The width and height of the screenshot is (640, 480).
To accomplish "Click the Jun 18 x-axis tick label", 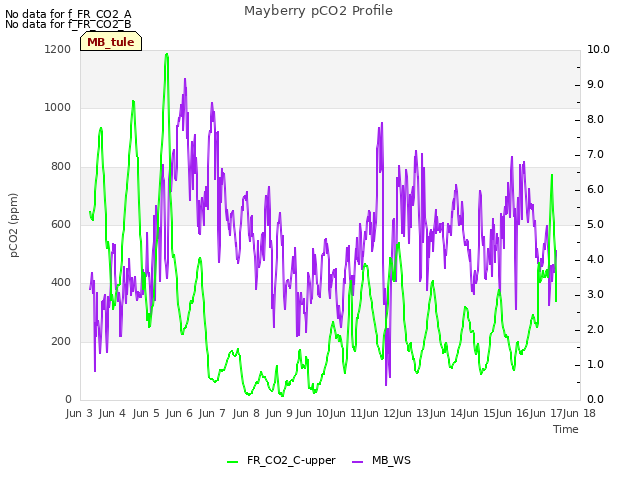I will (x=579, y=413).
